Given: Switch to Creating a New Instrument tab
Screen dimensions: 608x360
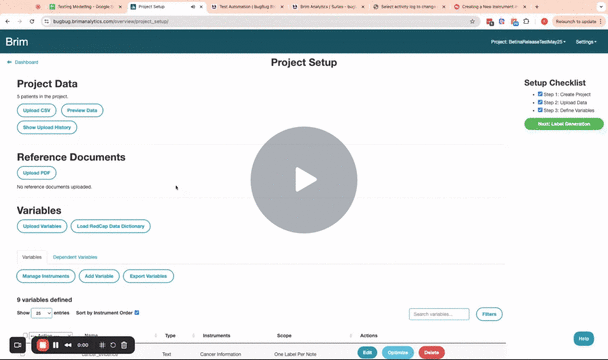Looking at the screenshot, I should [x=490, y=7].
